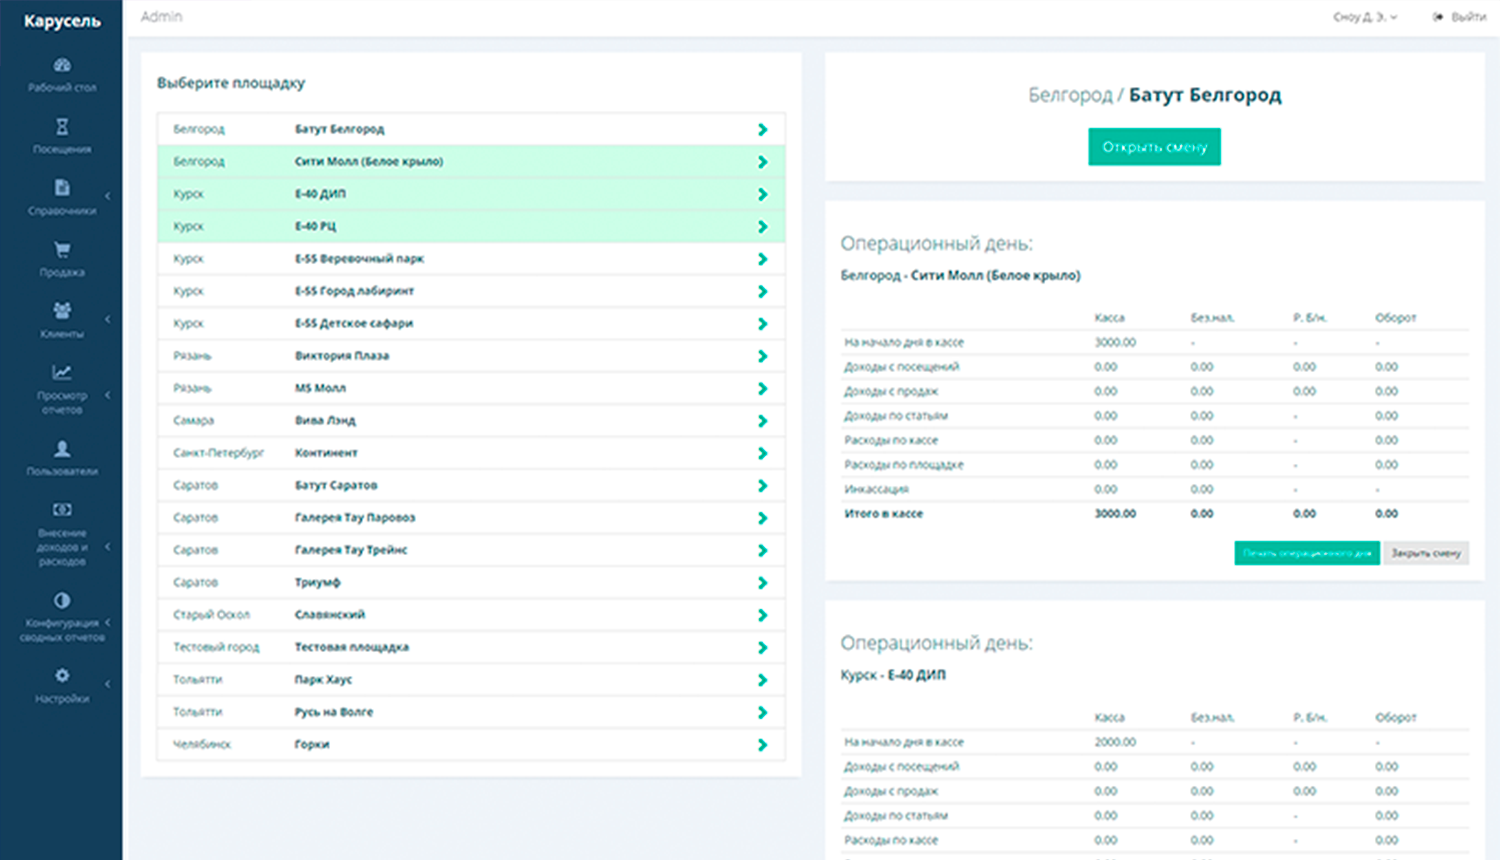Select the Русь на Волге venue row

click(x=470, y=712)
